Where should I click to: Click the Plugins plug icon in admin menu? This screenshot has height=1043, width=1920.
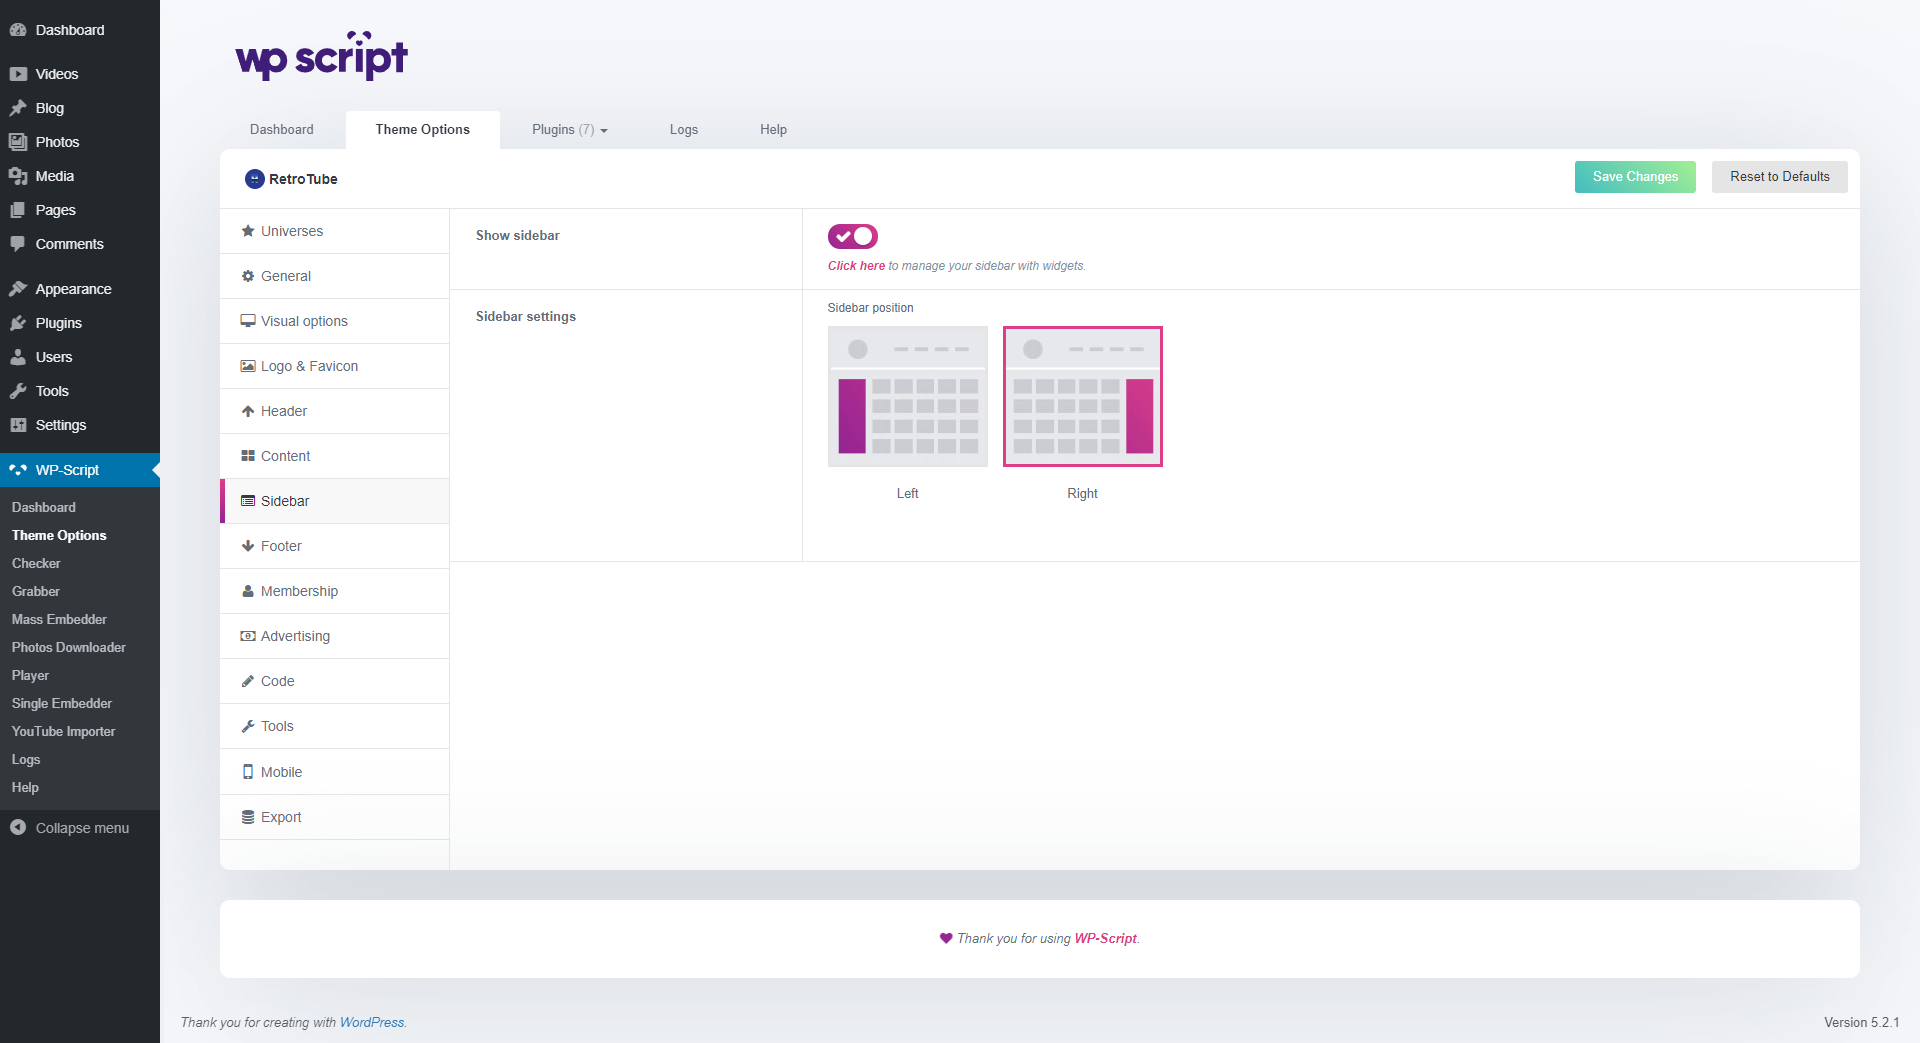click(18, 323)
